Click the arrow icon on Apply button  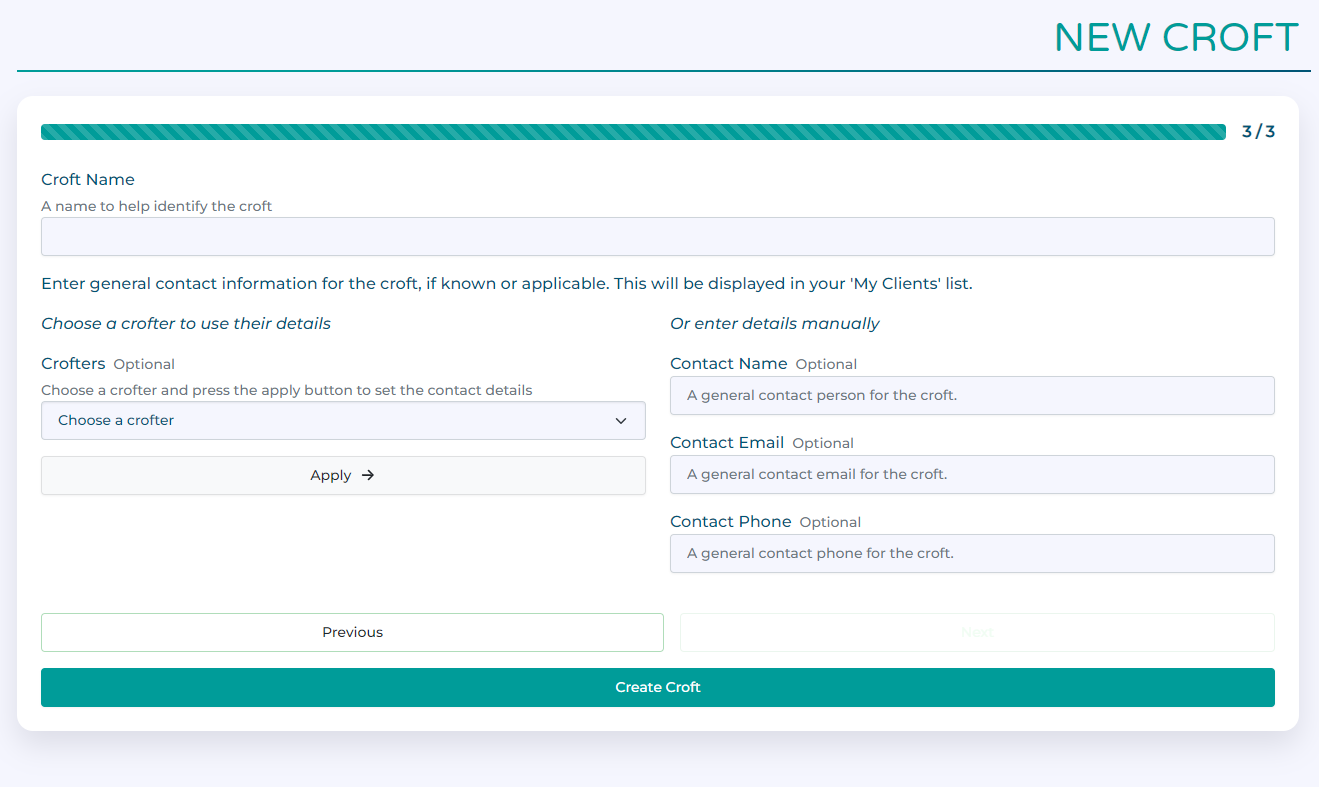pos(368,476)
